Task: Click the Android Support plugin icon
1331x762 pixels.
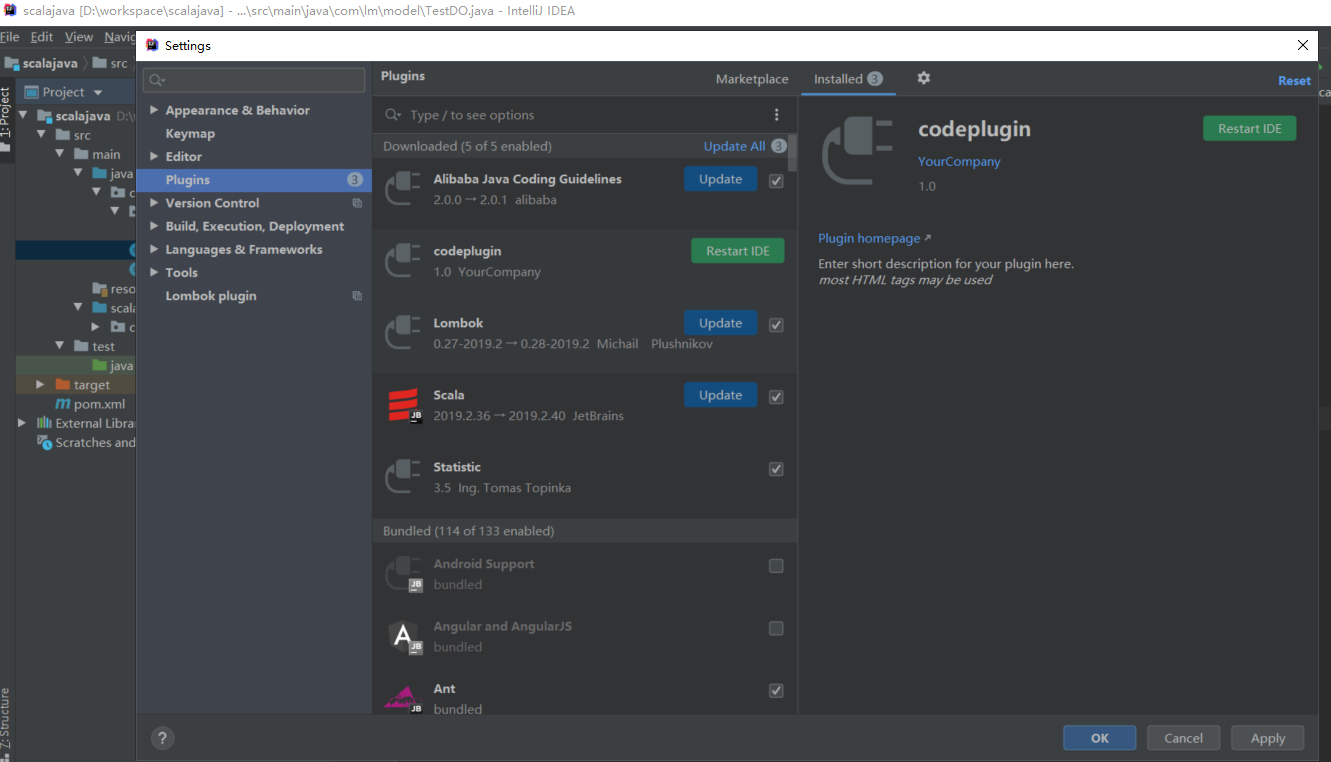Action: pos(404,574)
